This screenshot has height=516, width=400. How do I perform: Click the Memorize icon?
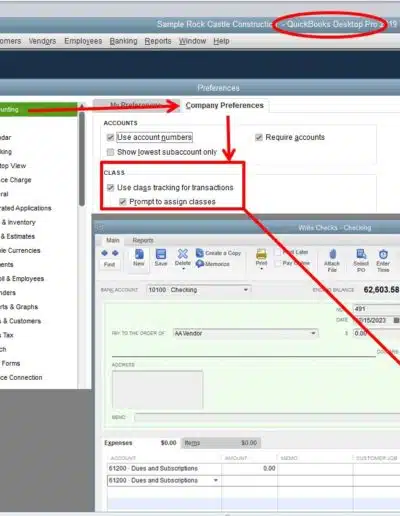tap(200, 264)
